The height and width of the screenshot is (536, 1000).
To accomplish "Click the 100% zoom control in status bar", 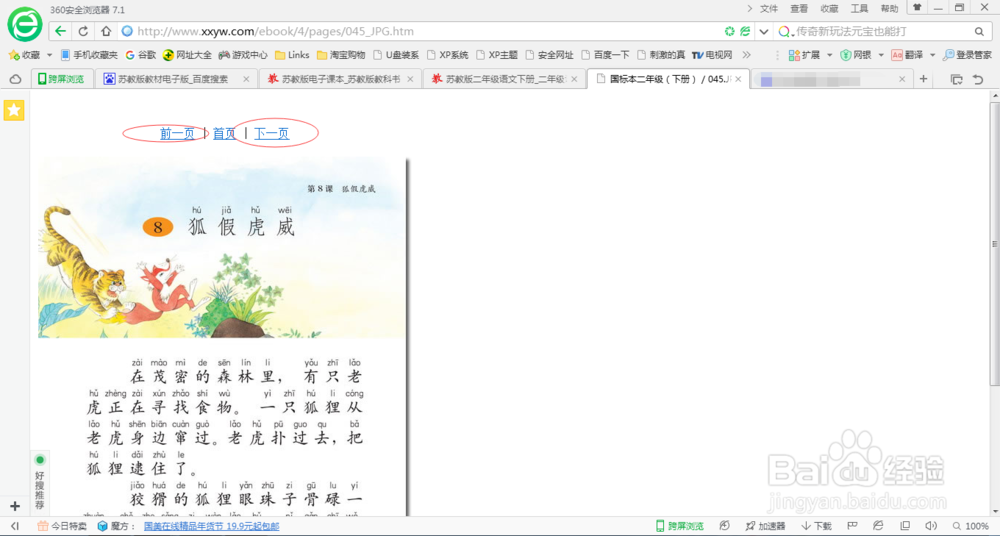I will [972, 526].
